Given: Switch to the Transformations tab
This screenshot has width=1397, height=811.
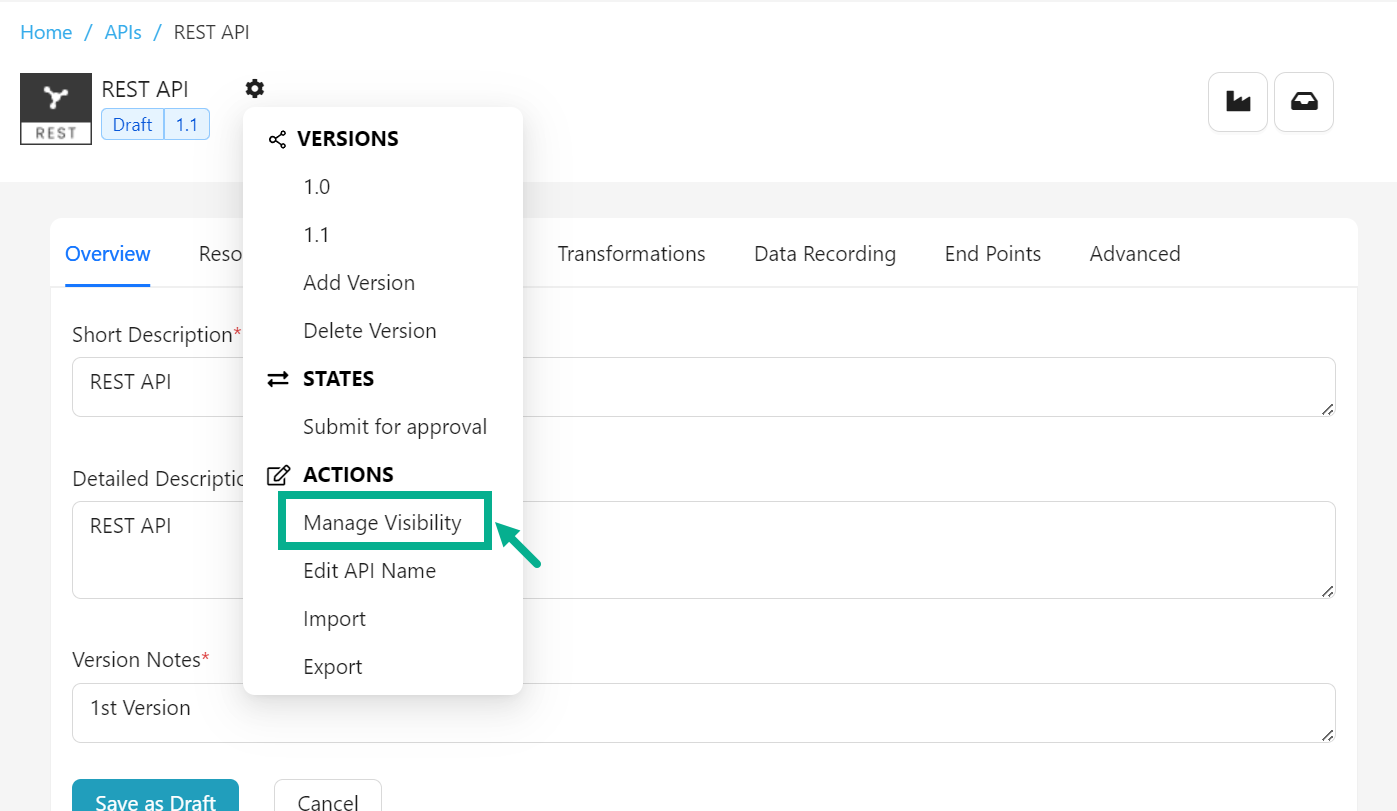Looking at the screenshot, I should 631,254.
